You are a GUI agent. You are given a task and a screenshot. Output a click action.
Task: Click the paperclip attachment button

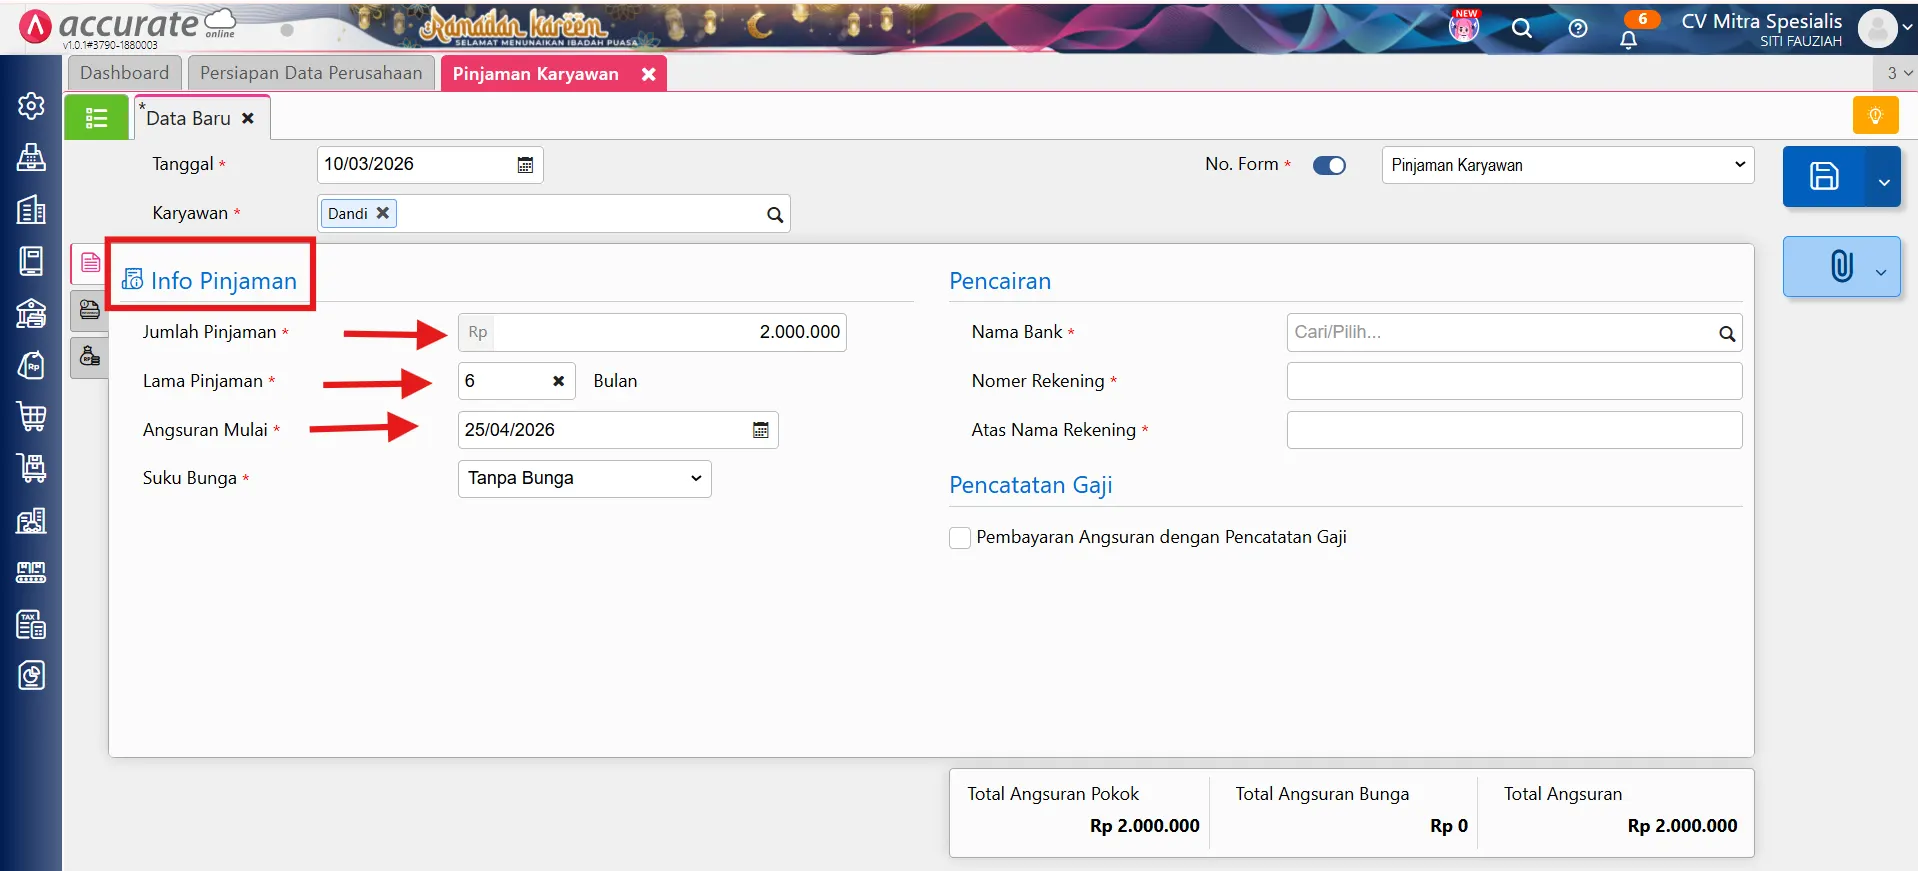click(1841, 266)
